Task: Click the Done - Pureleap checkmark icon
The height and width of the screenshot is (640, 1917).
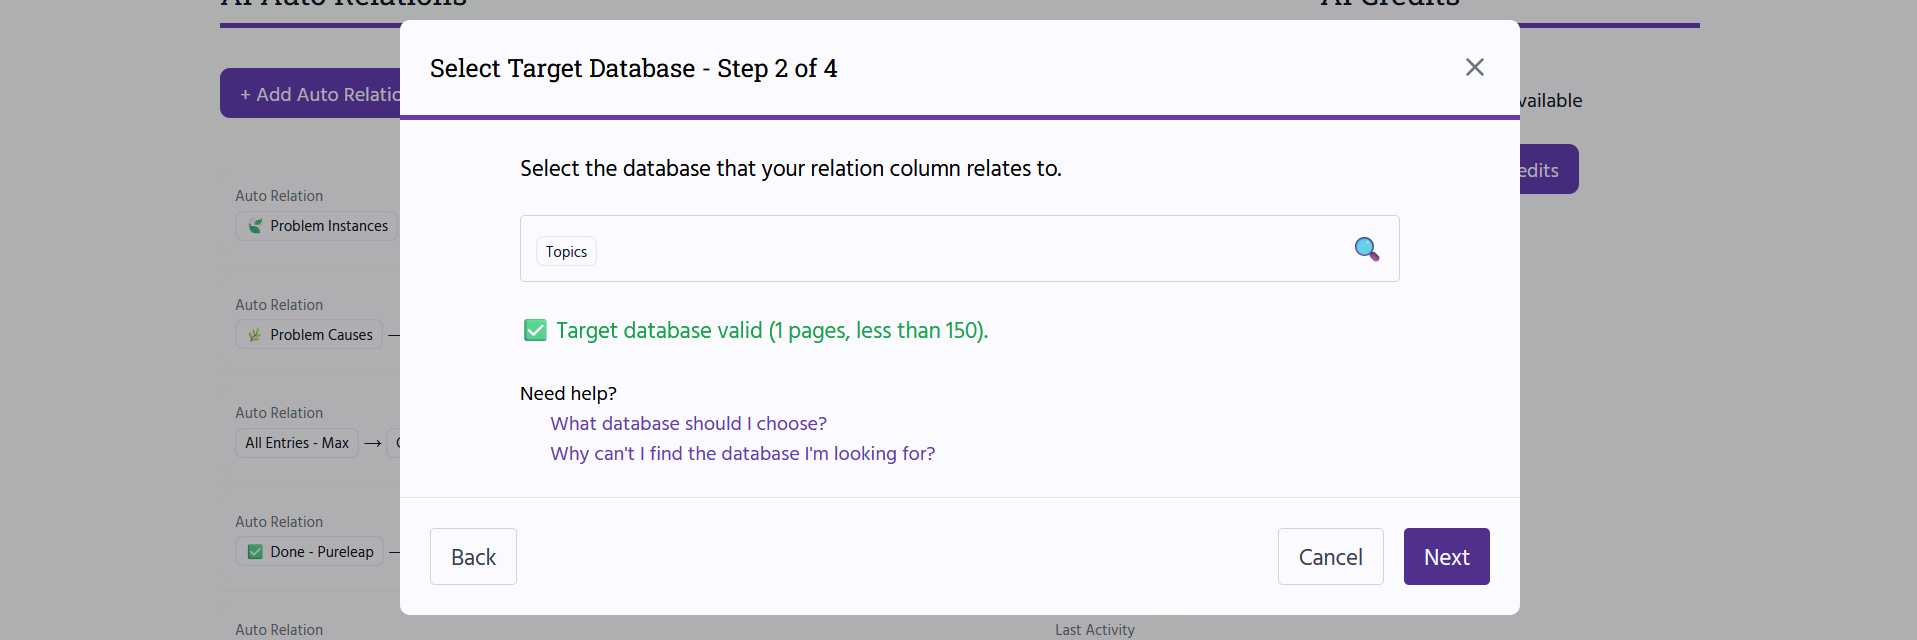Action: (255, 552)
